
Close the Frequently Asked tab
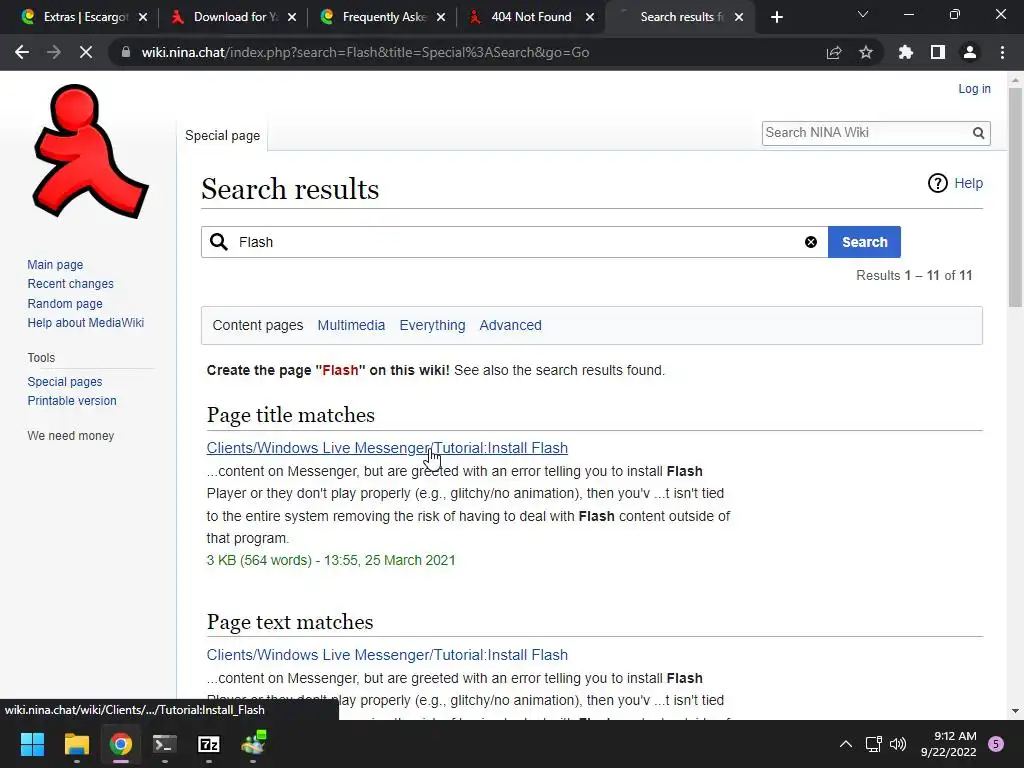point(441,17)
